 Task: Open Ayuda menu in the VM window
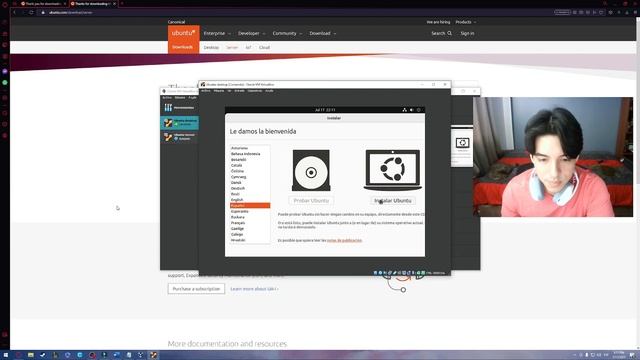(269, 91)
